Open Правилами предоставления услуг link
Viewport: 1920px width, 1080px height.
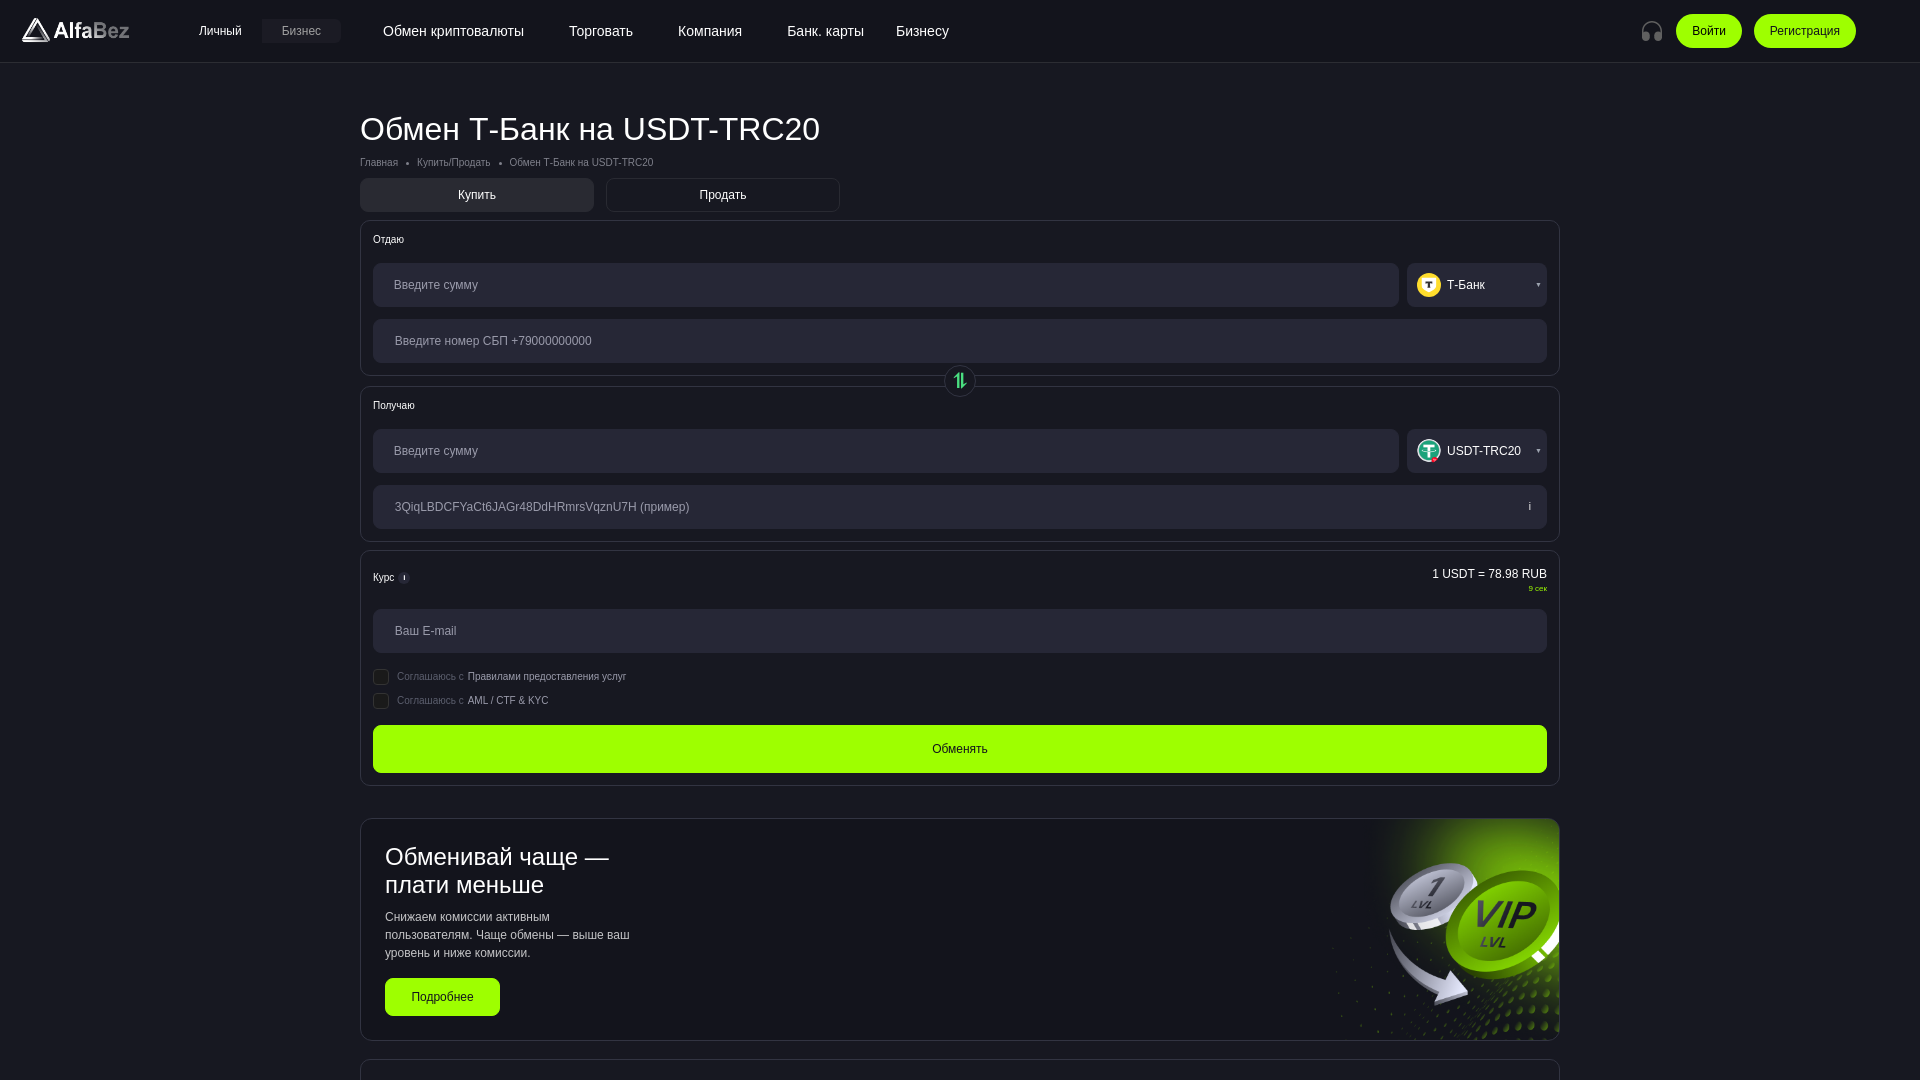547,677
